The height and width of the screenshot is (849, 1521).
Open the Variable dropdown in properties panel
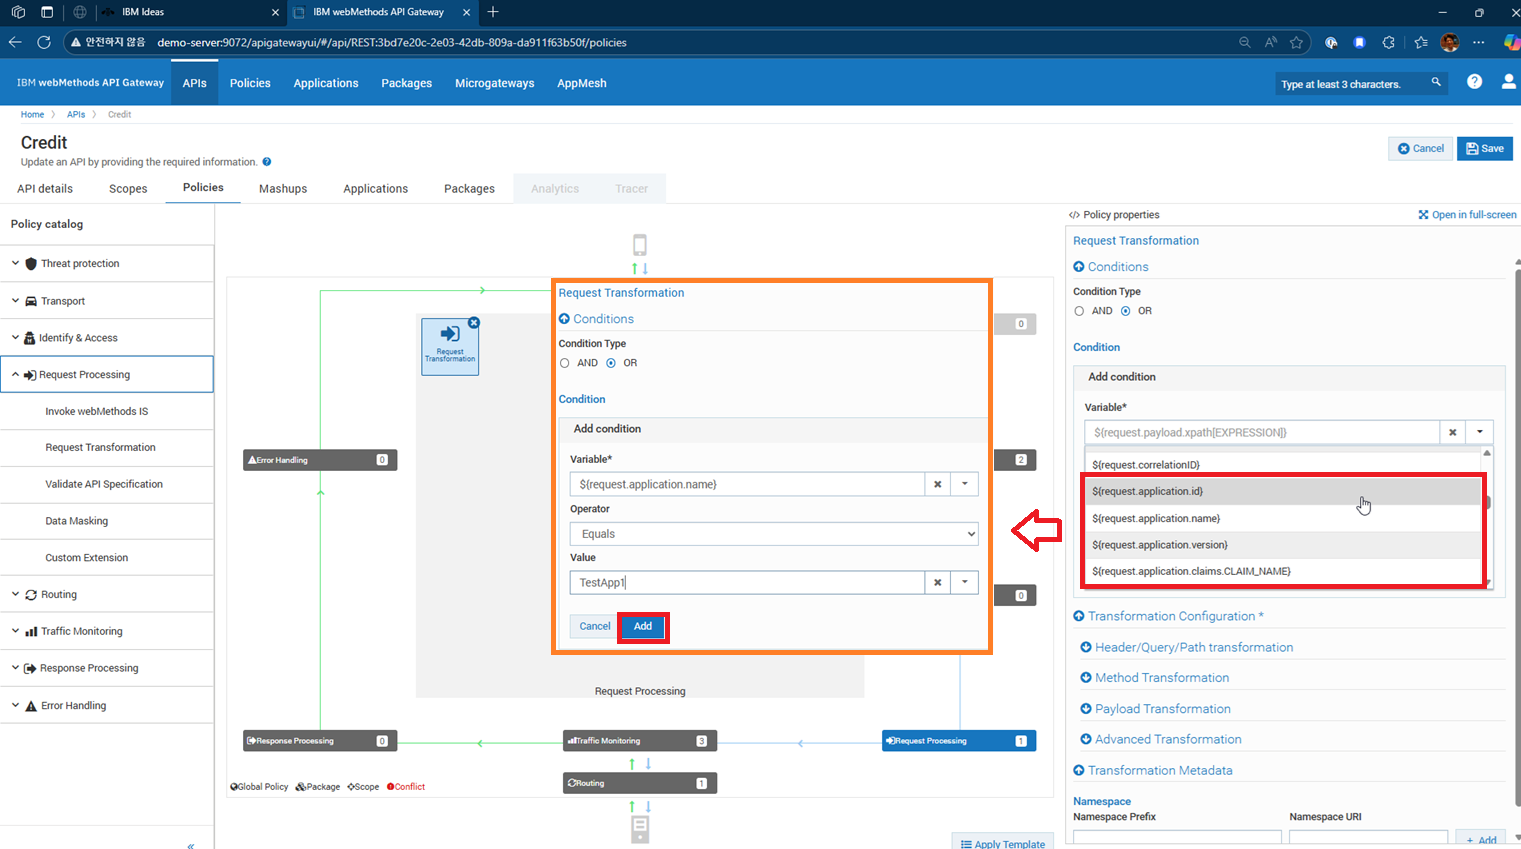[1479, 432]
